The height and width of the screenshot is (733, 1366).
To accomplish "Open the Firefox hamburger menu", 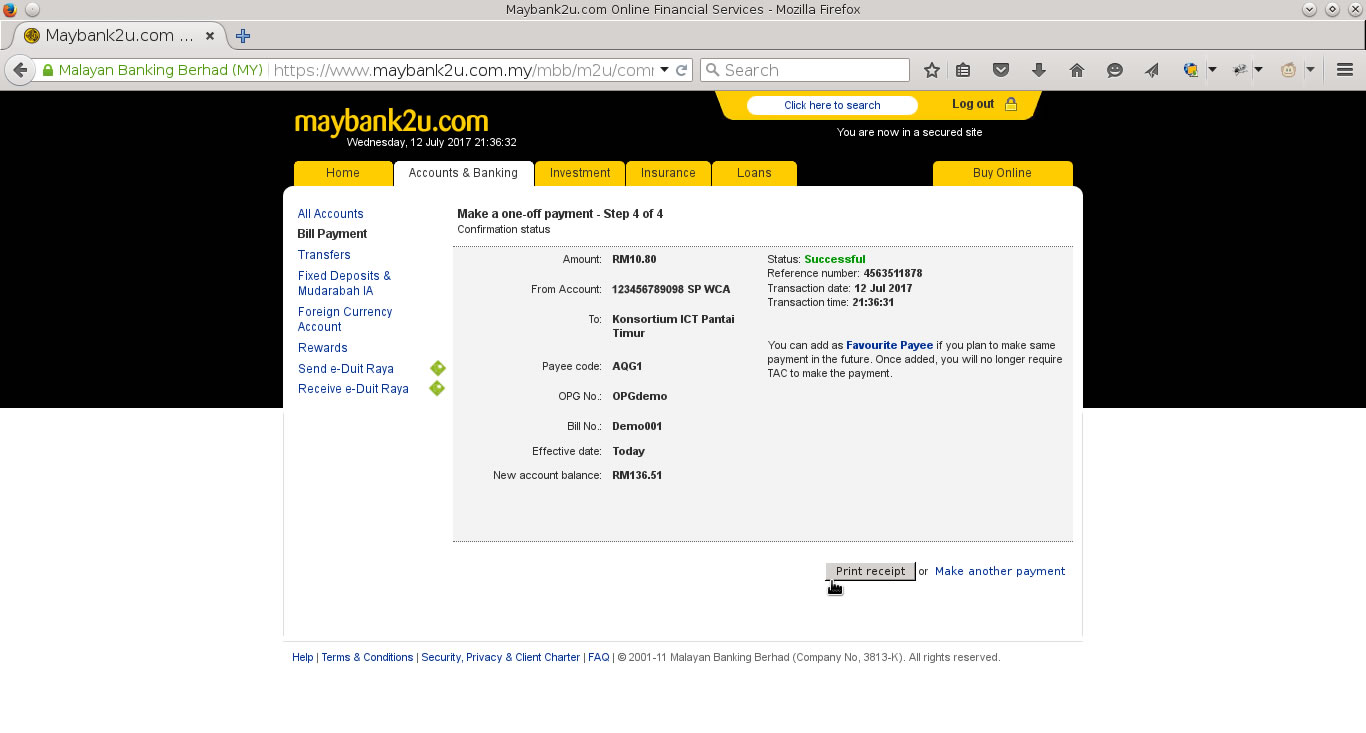I will click(x=1344, y=70).
